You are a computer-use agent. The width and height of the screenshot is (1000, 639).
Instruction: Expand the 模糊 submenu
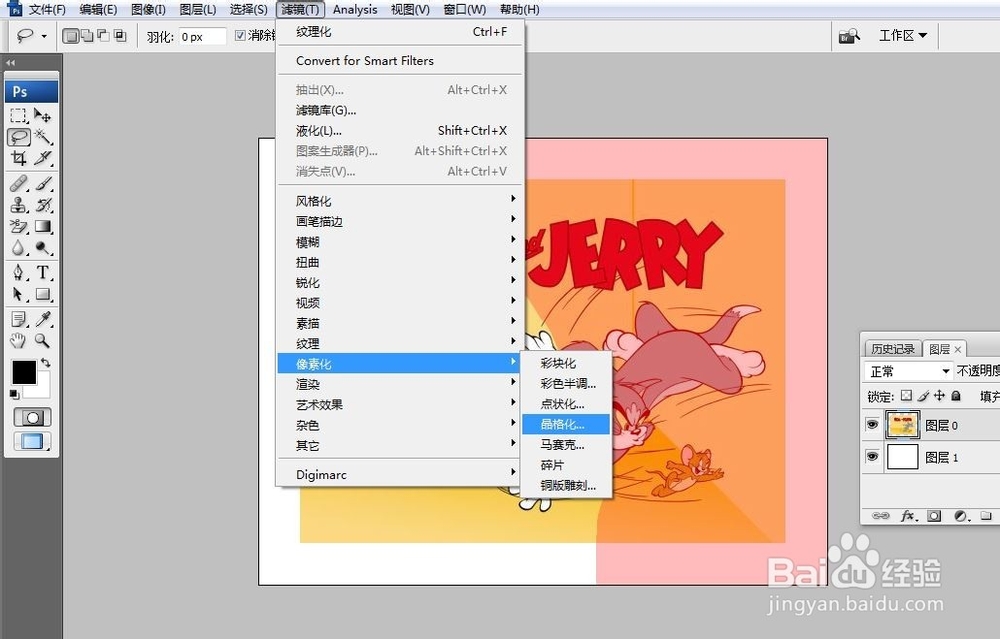click(400, 242)
